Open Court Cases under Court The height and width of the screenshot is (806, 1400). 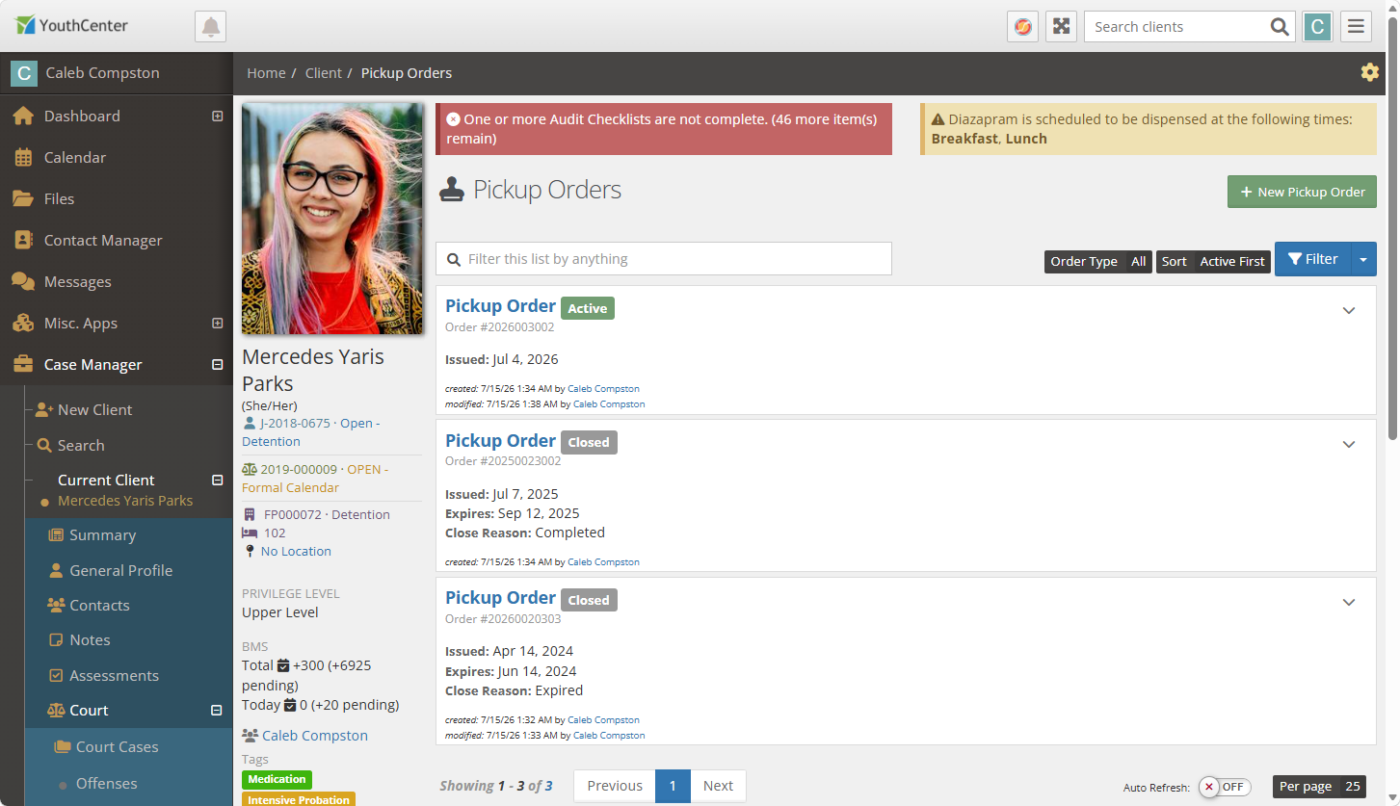tap(116, 747)
